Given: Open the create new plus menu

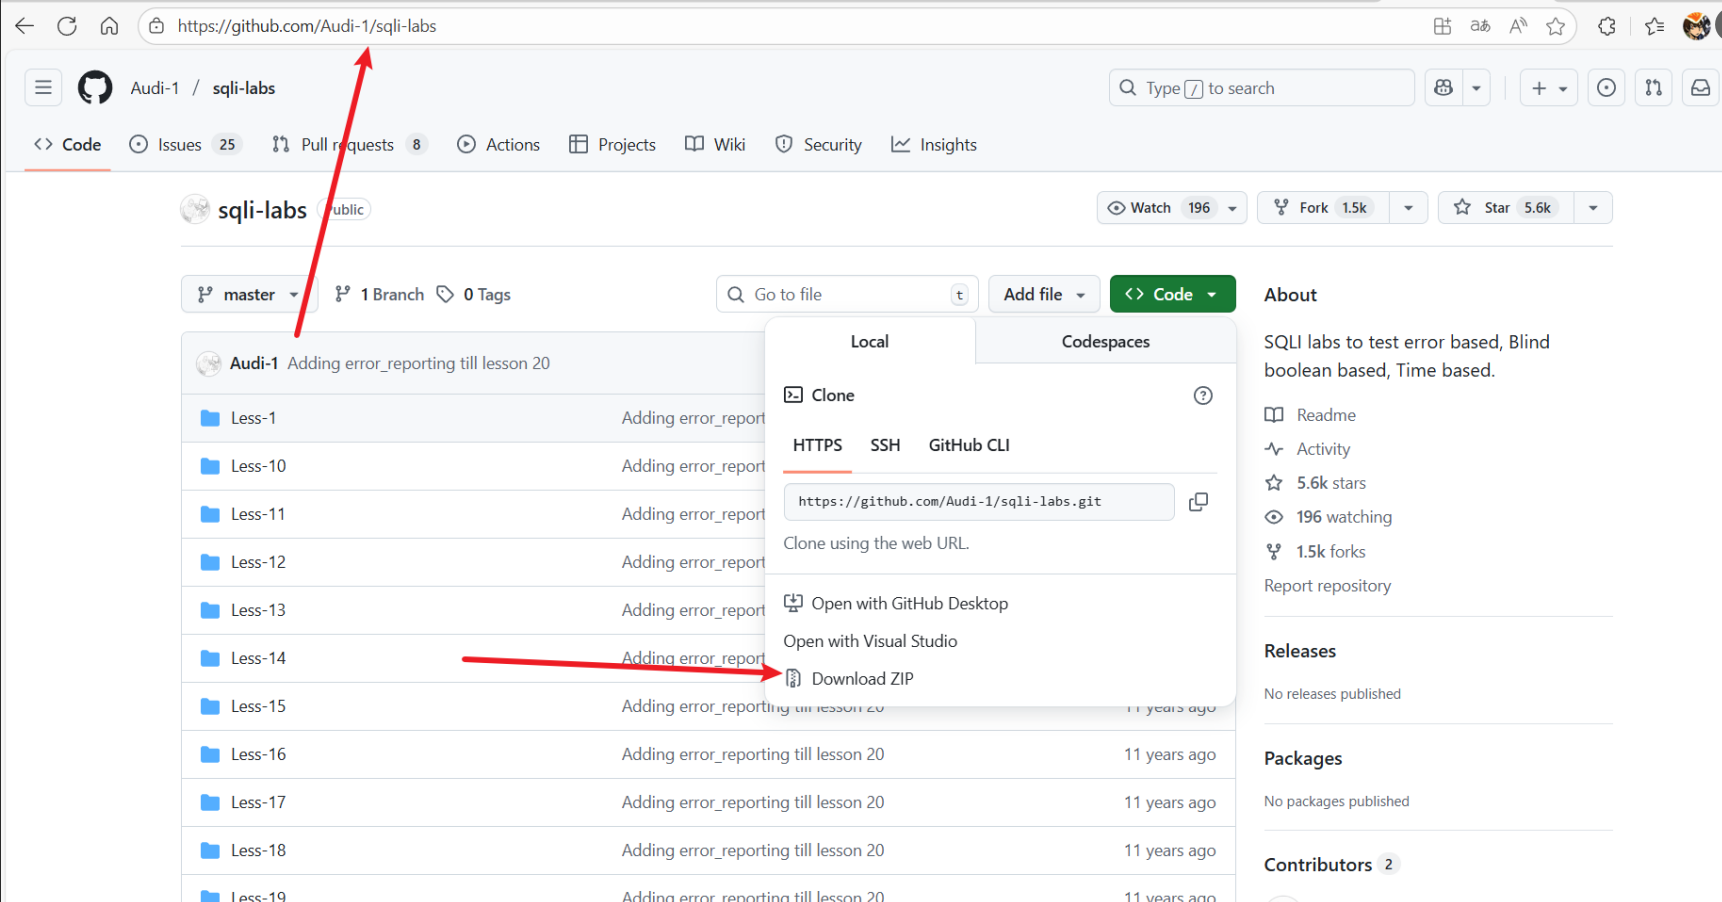Looking at the screenshot, I should point(1549,88).
